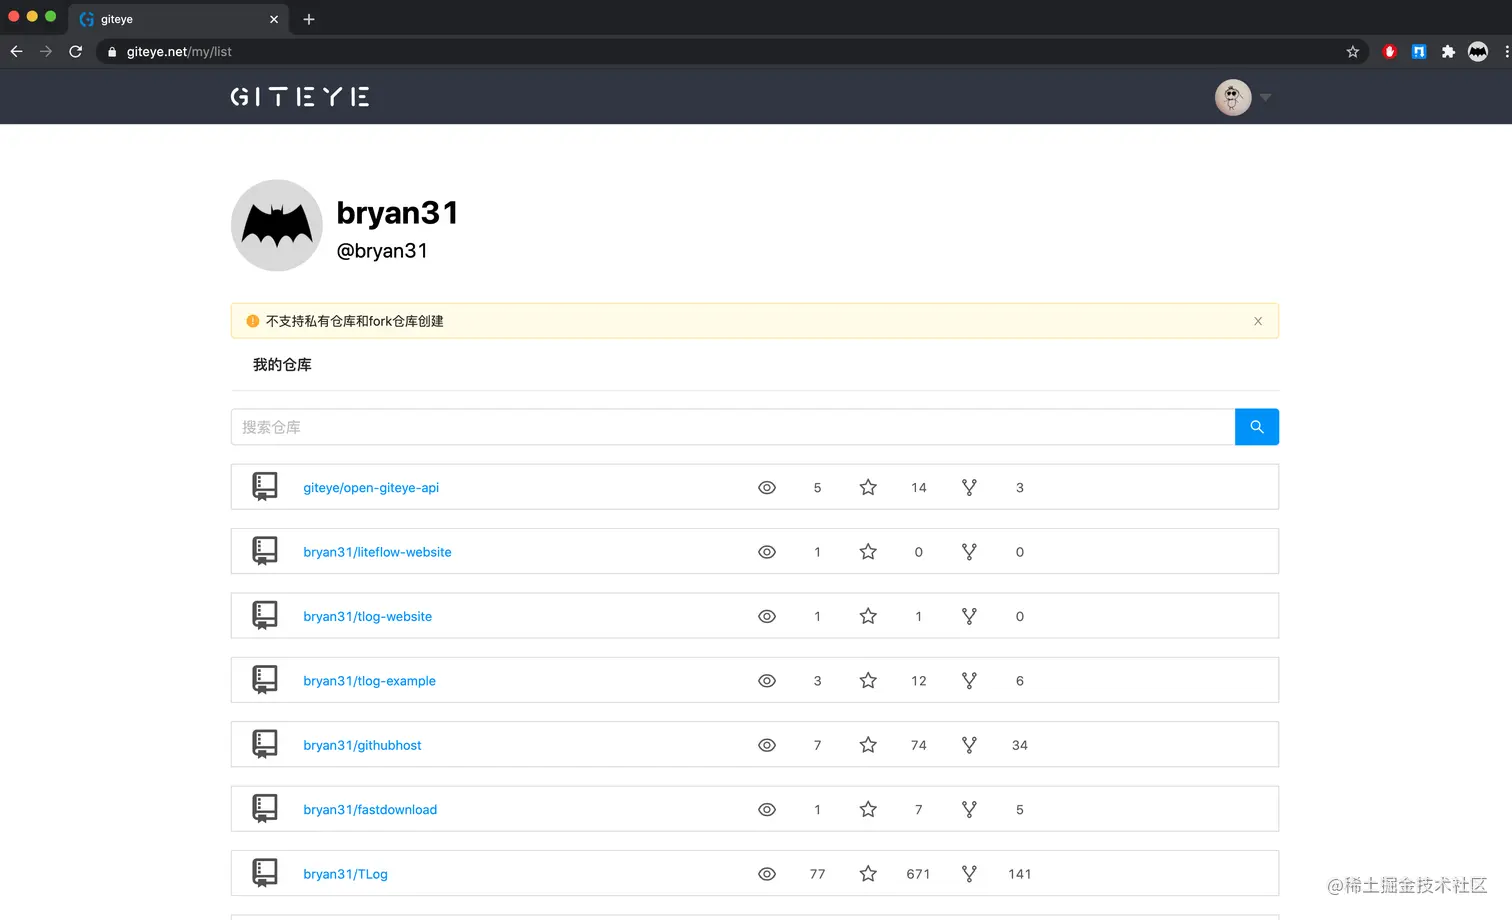Click watch eye icon in fastdownload row

click(x=767, y=810)
